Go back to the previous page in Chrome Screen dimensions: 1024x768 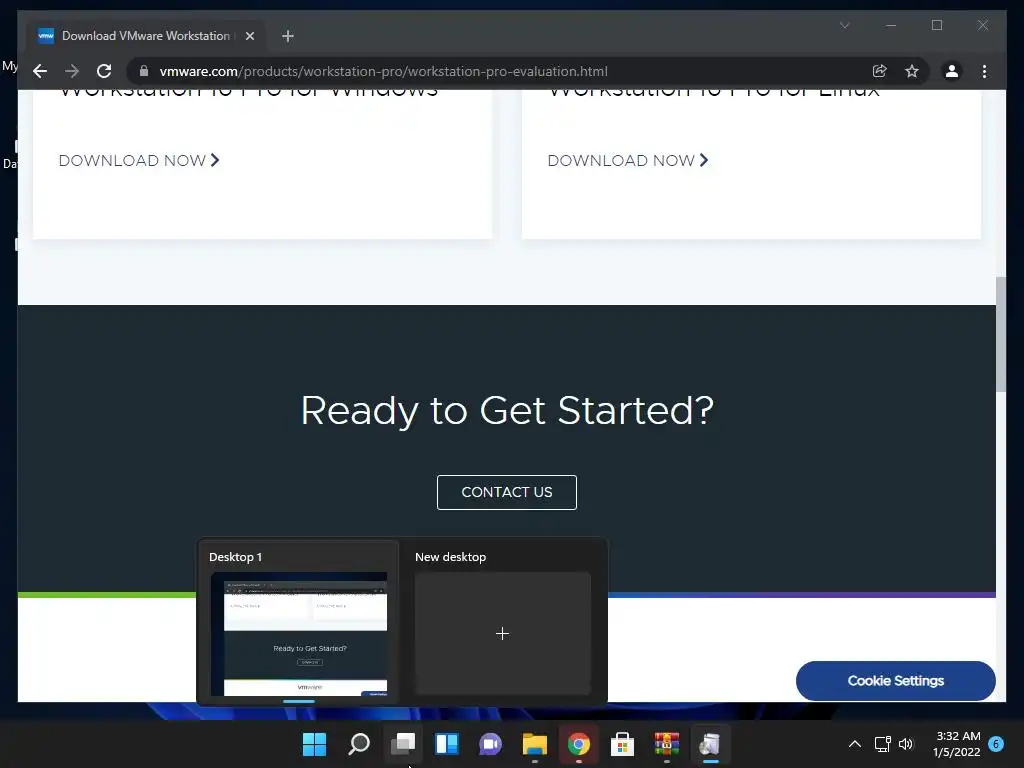coord(40,71)
